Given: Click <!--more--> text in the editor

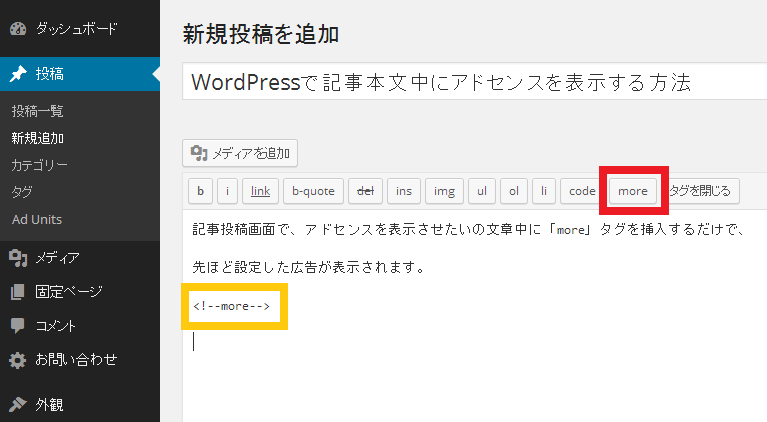Looking at the screenshot, I should 231,306.
